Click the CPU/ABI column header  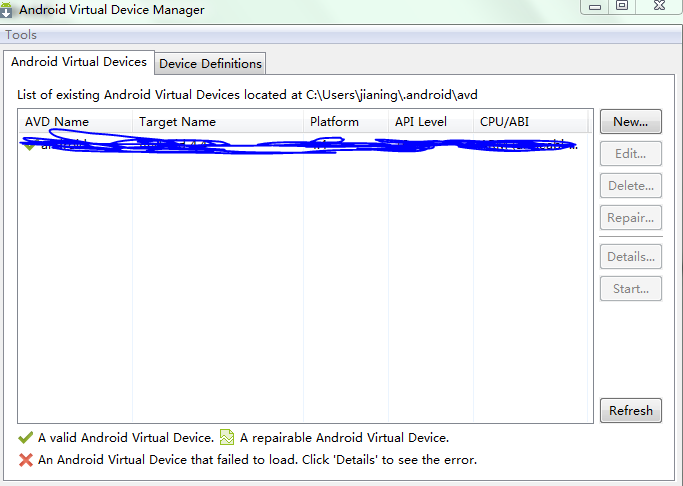point(531,122)
